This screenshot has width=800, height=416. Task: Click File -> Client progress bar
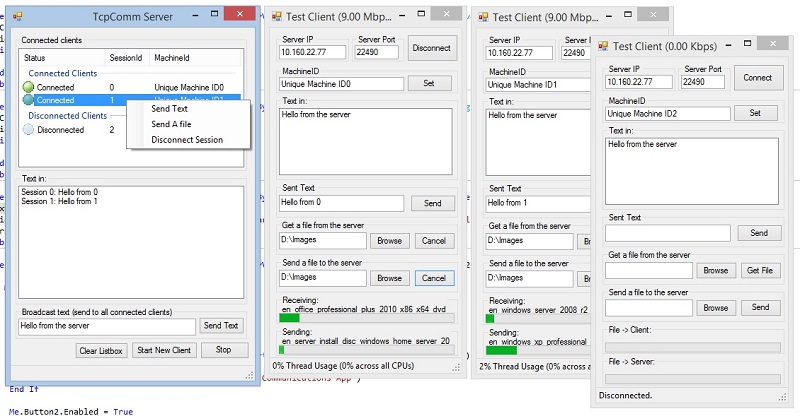coord(693,348)
